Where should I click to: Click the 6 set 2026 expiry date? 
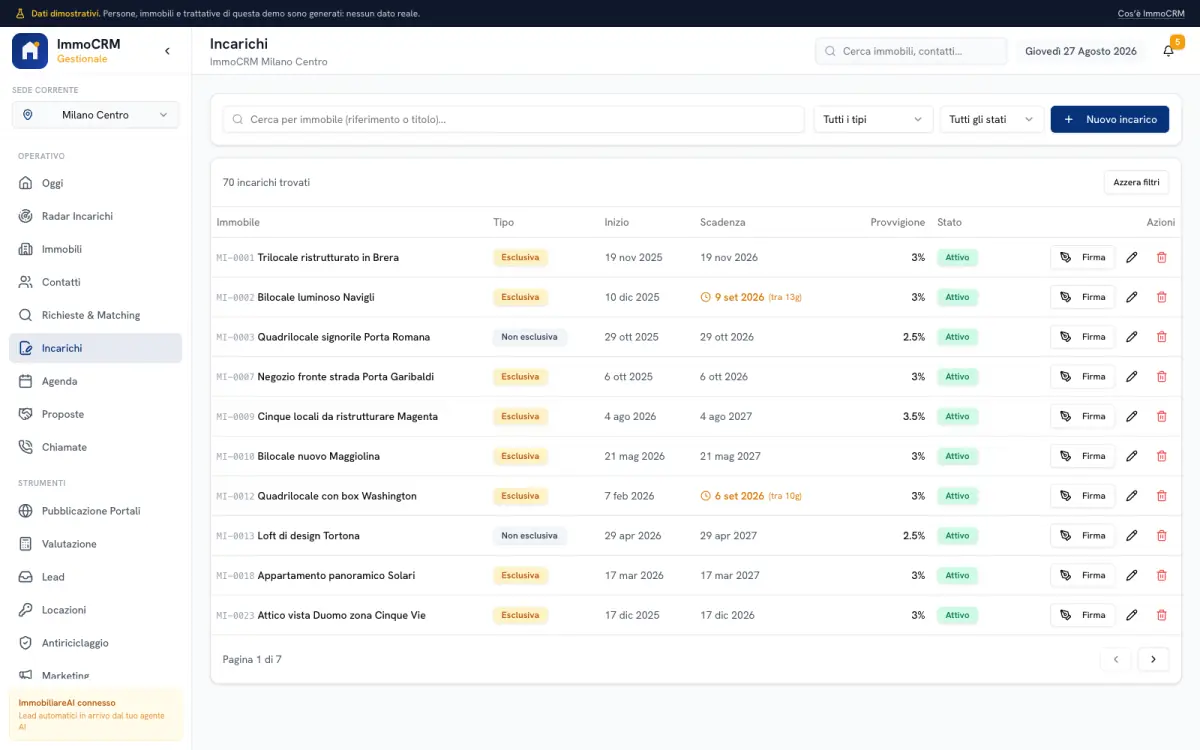pyautogui.click(x=740, y=496)
